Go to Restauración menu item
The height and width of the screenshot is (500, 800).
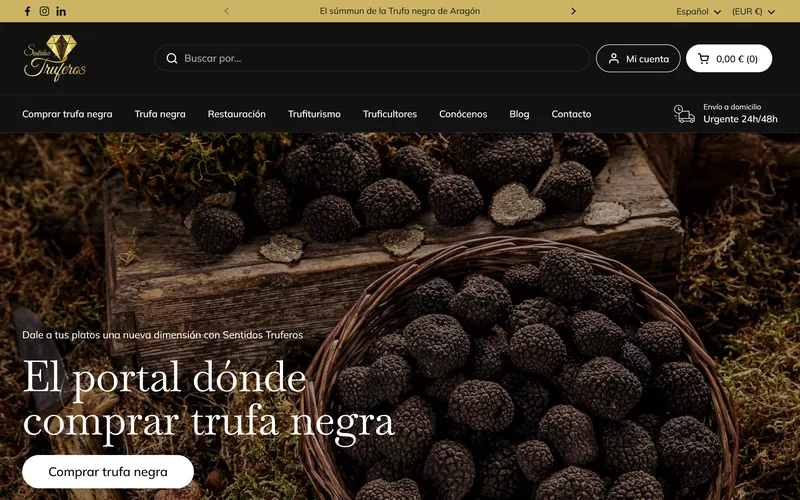236,114
